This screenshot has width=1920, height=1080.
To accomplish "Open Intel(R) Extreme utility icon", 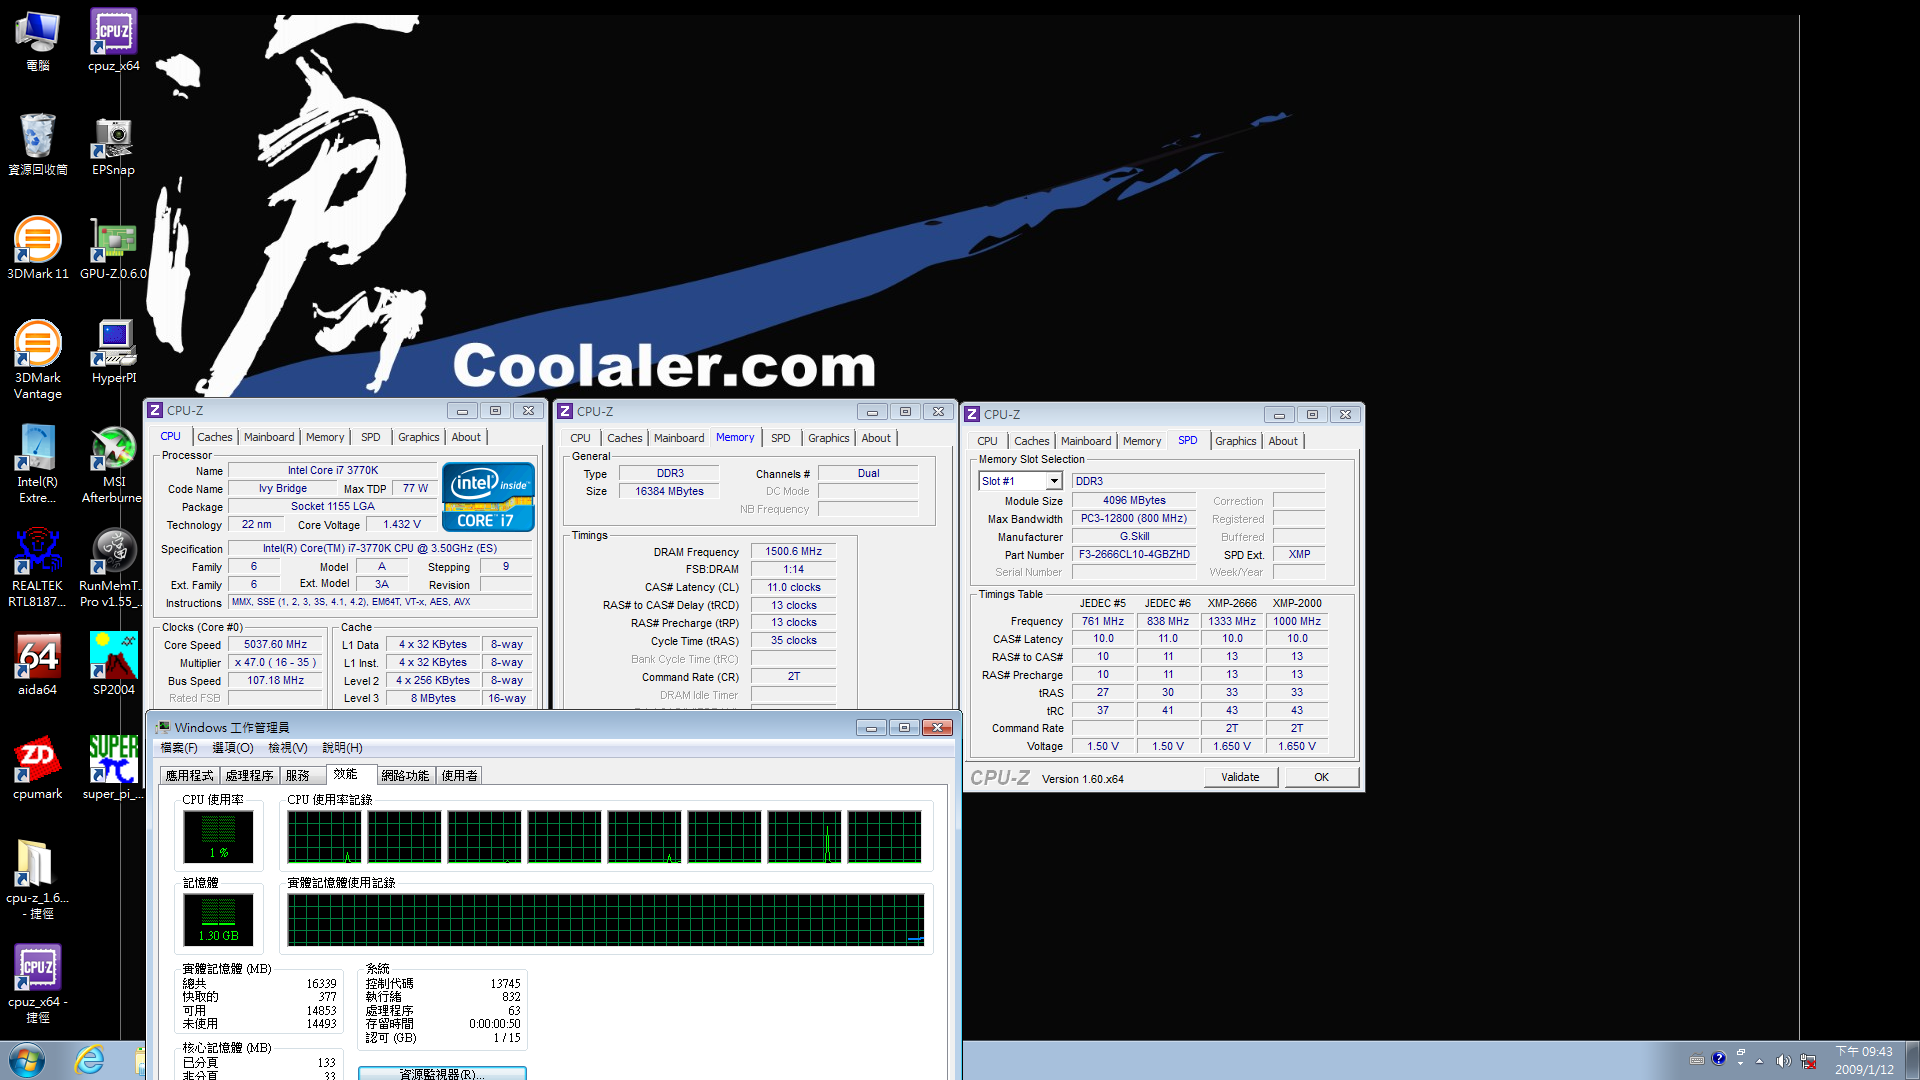I will [x=37, y=464].
